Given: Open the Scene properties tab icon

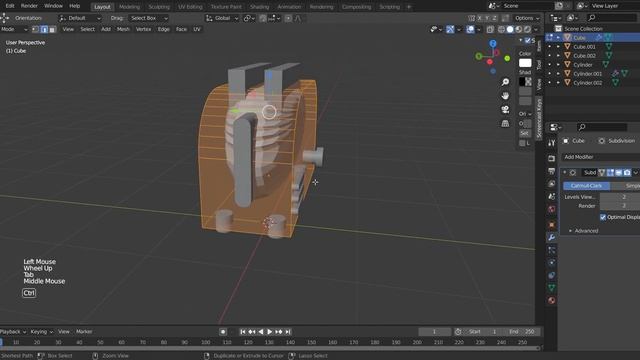Looking at the screenshot, I should click(551, 196).
